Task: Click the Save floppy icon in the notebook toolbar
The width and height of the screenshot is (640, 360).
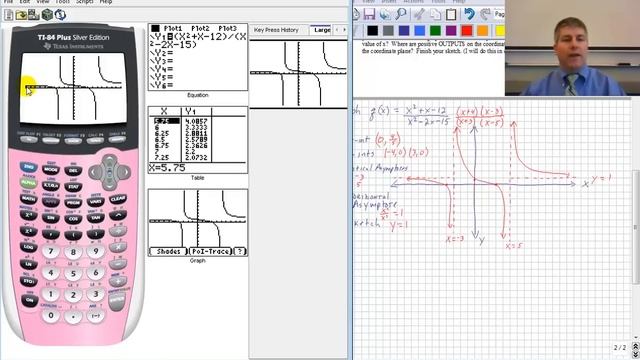Action: [369, 14]
